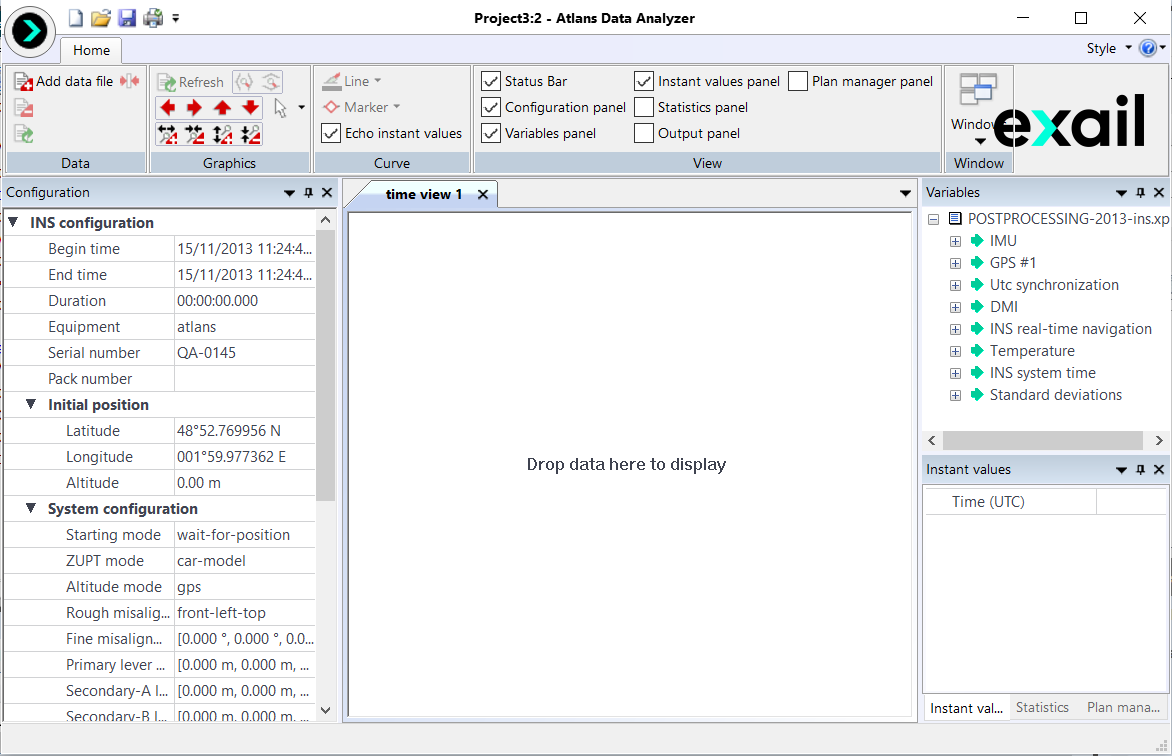Open the Style menu

[1108, 48]
